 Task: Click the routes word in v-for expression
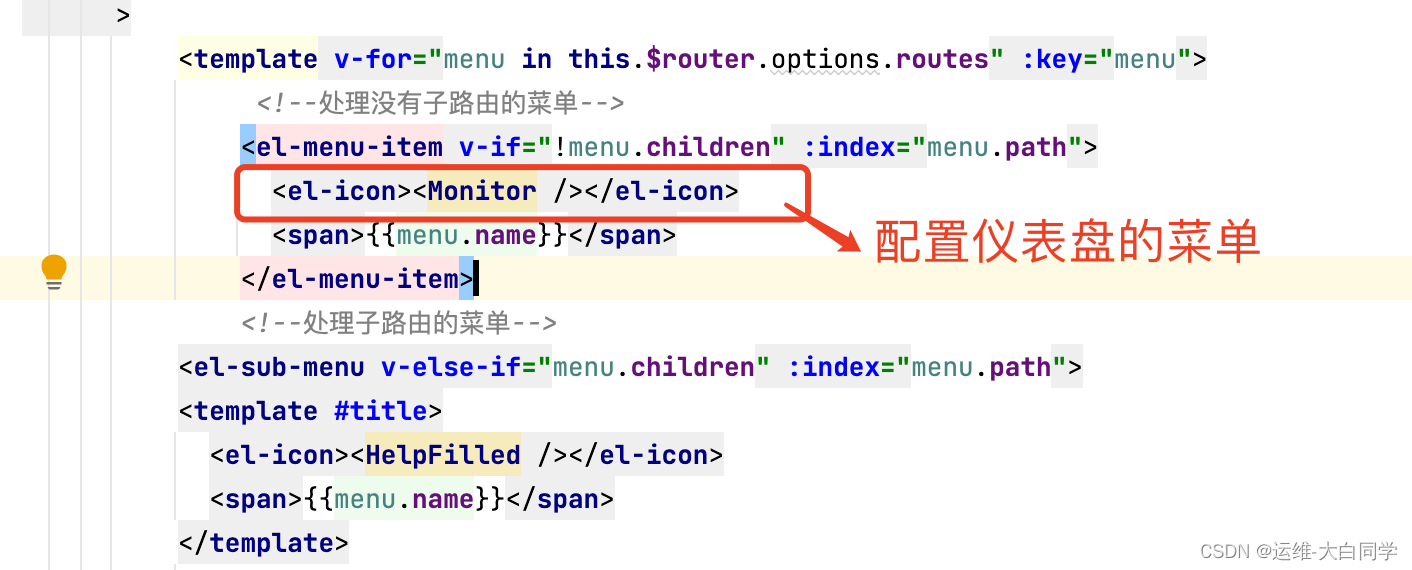point(942,59)
